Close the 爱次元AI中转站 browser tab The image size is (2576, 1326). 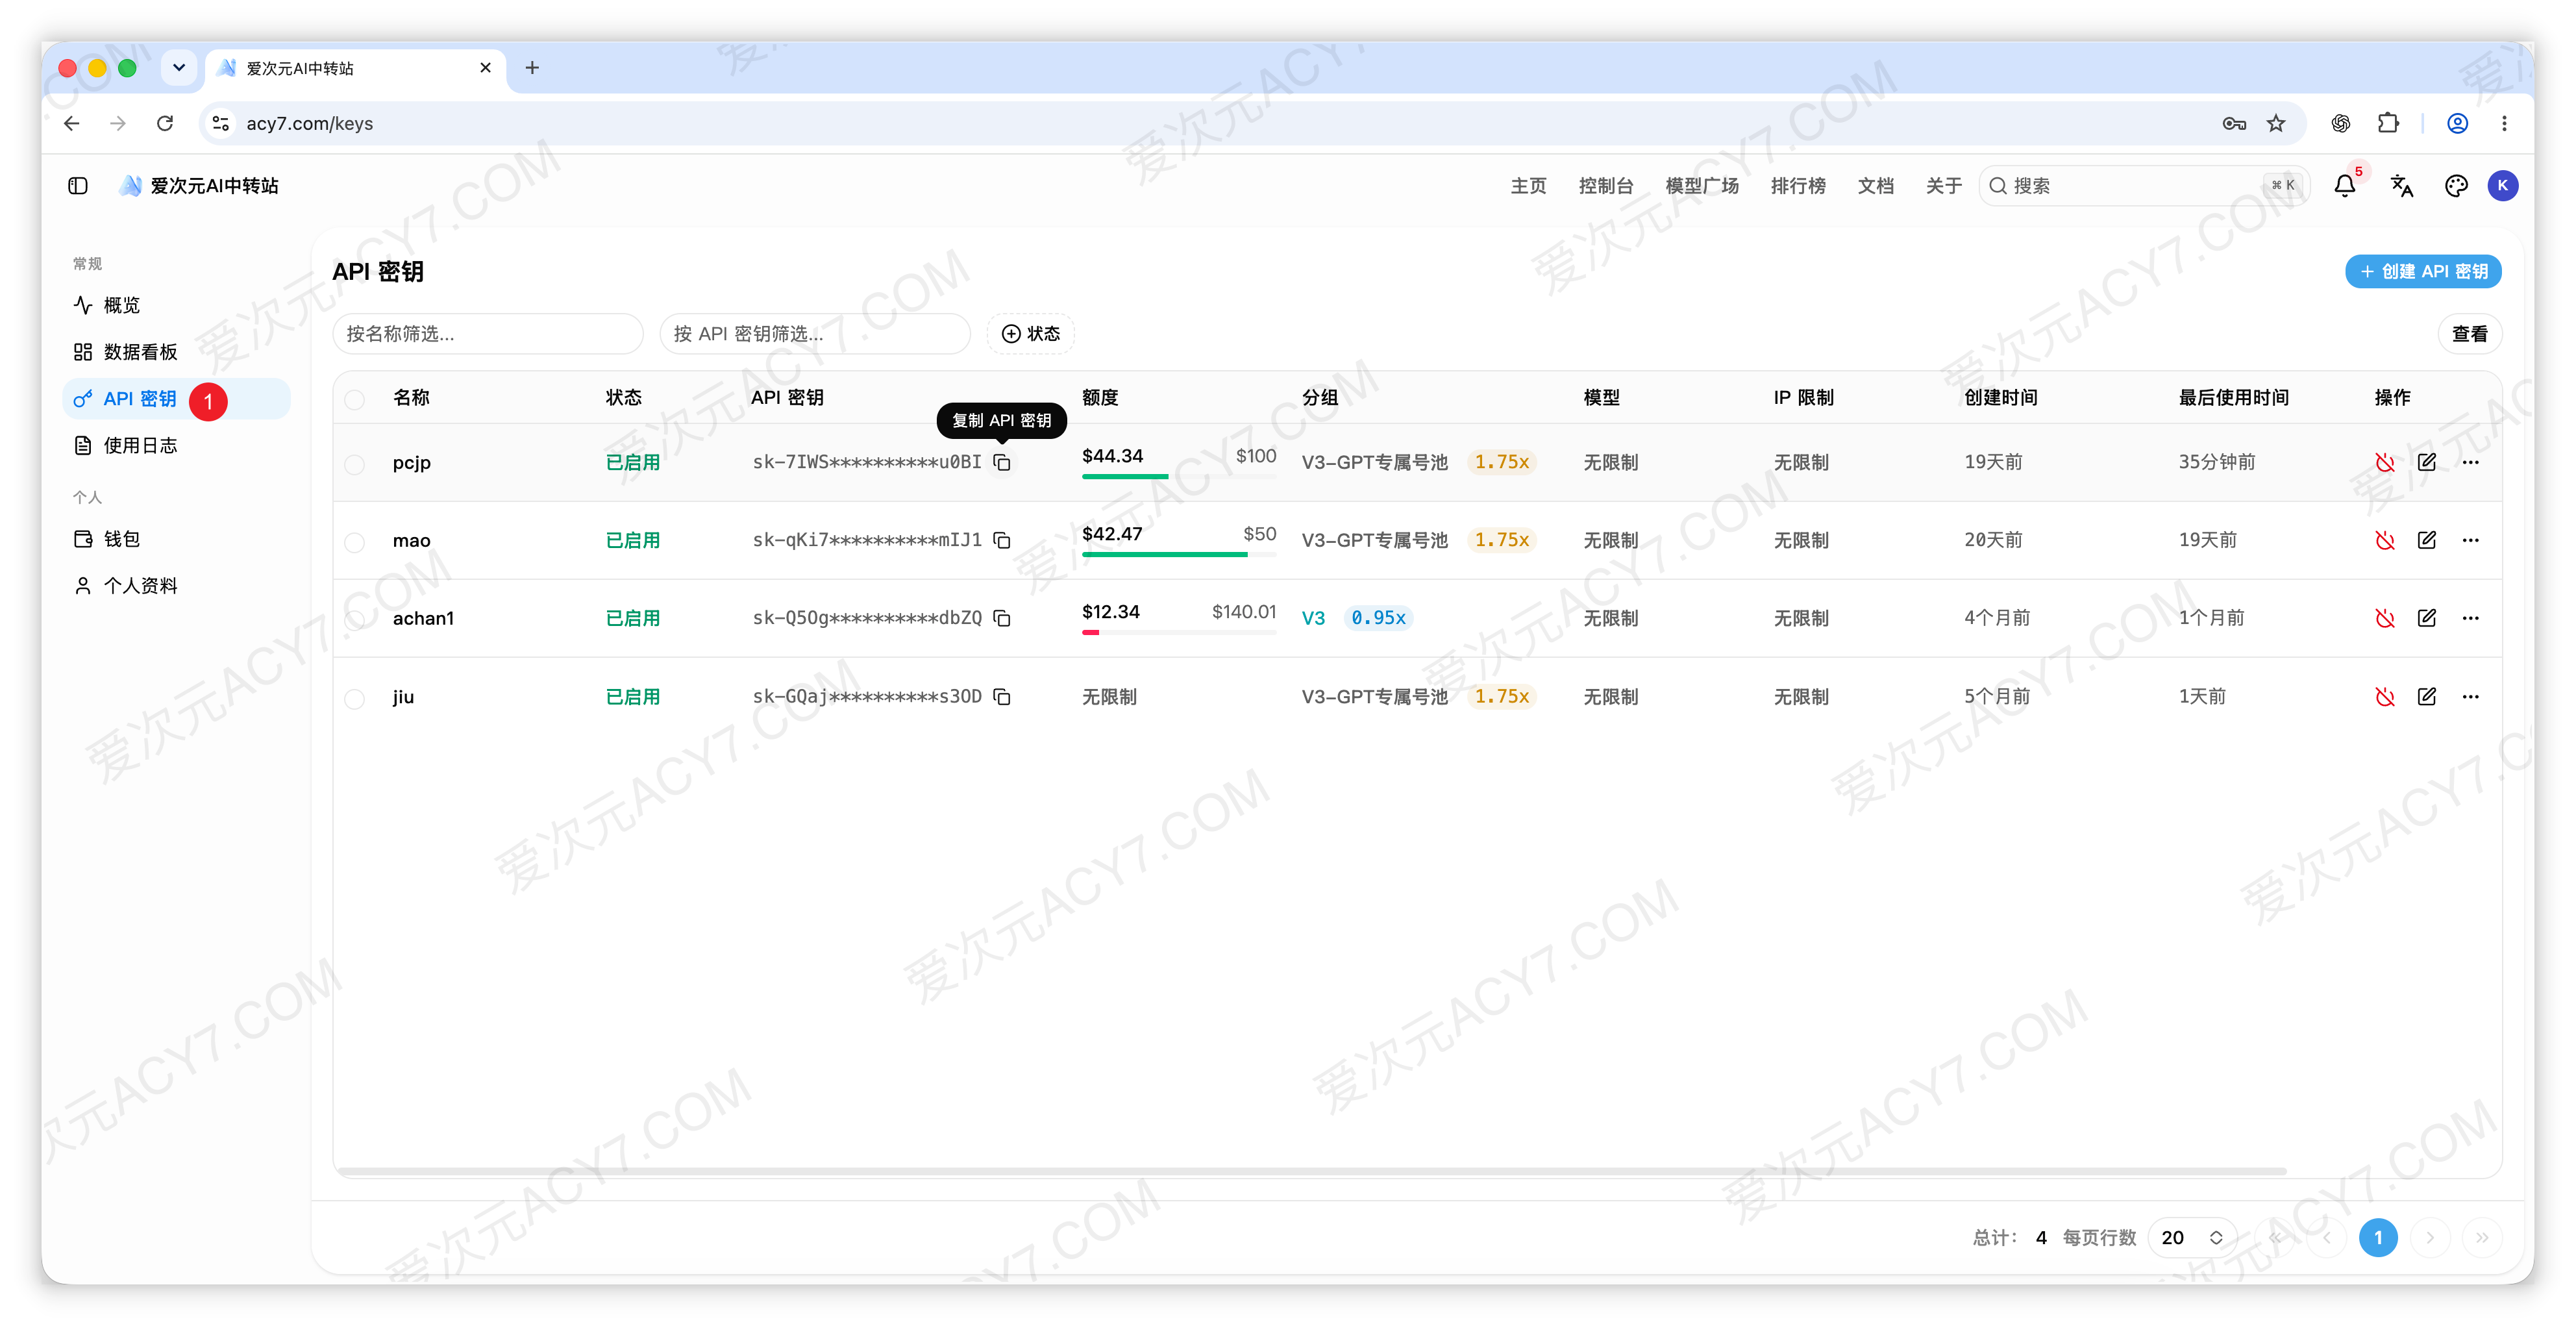485,68
